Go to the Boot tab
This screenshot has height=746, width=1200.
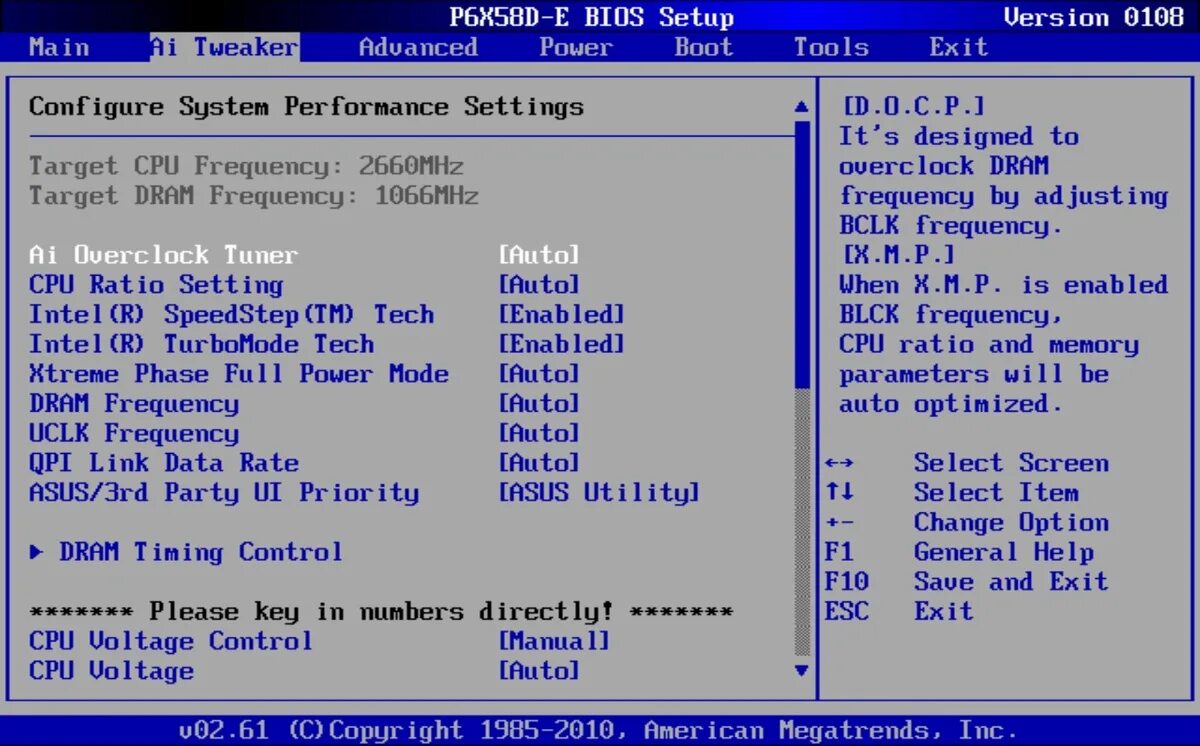(704, 47)
